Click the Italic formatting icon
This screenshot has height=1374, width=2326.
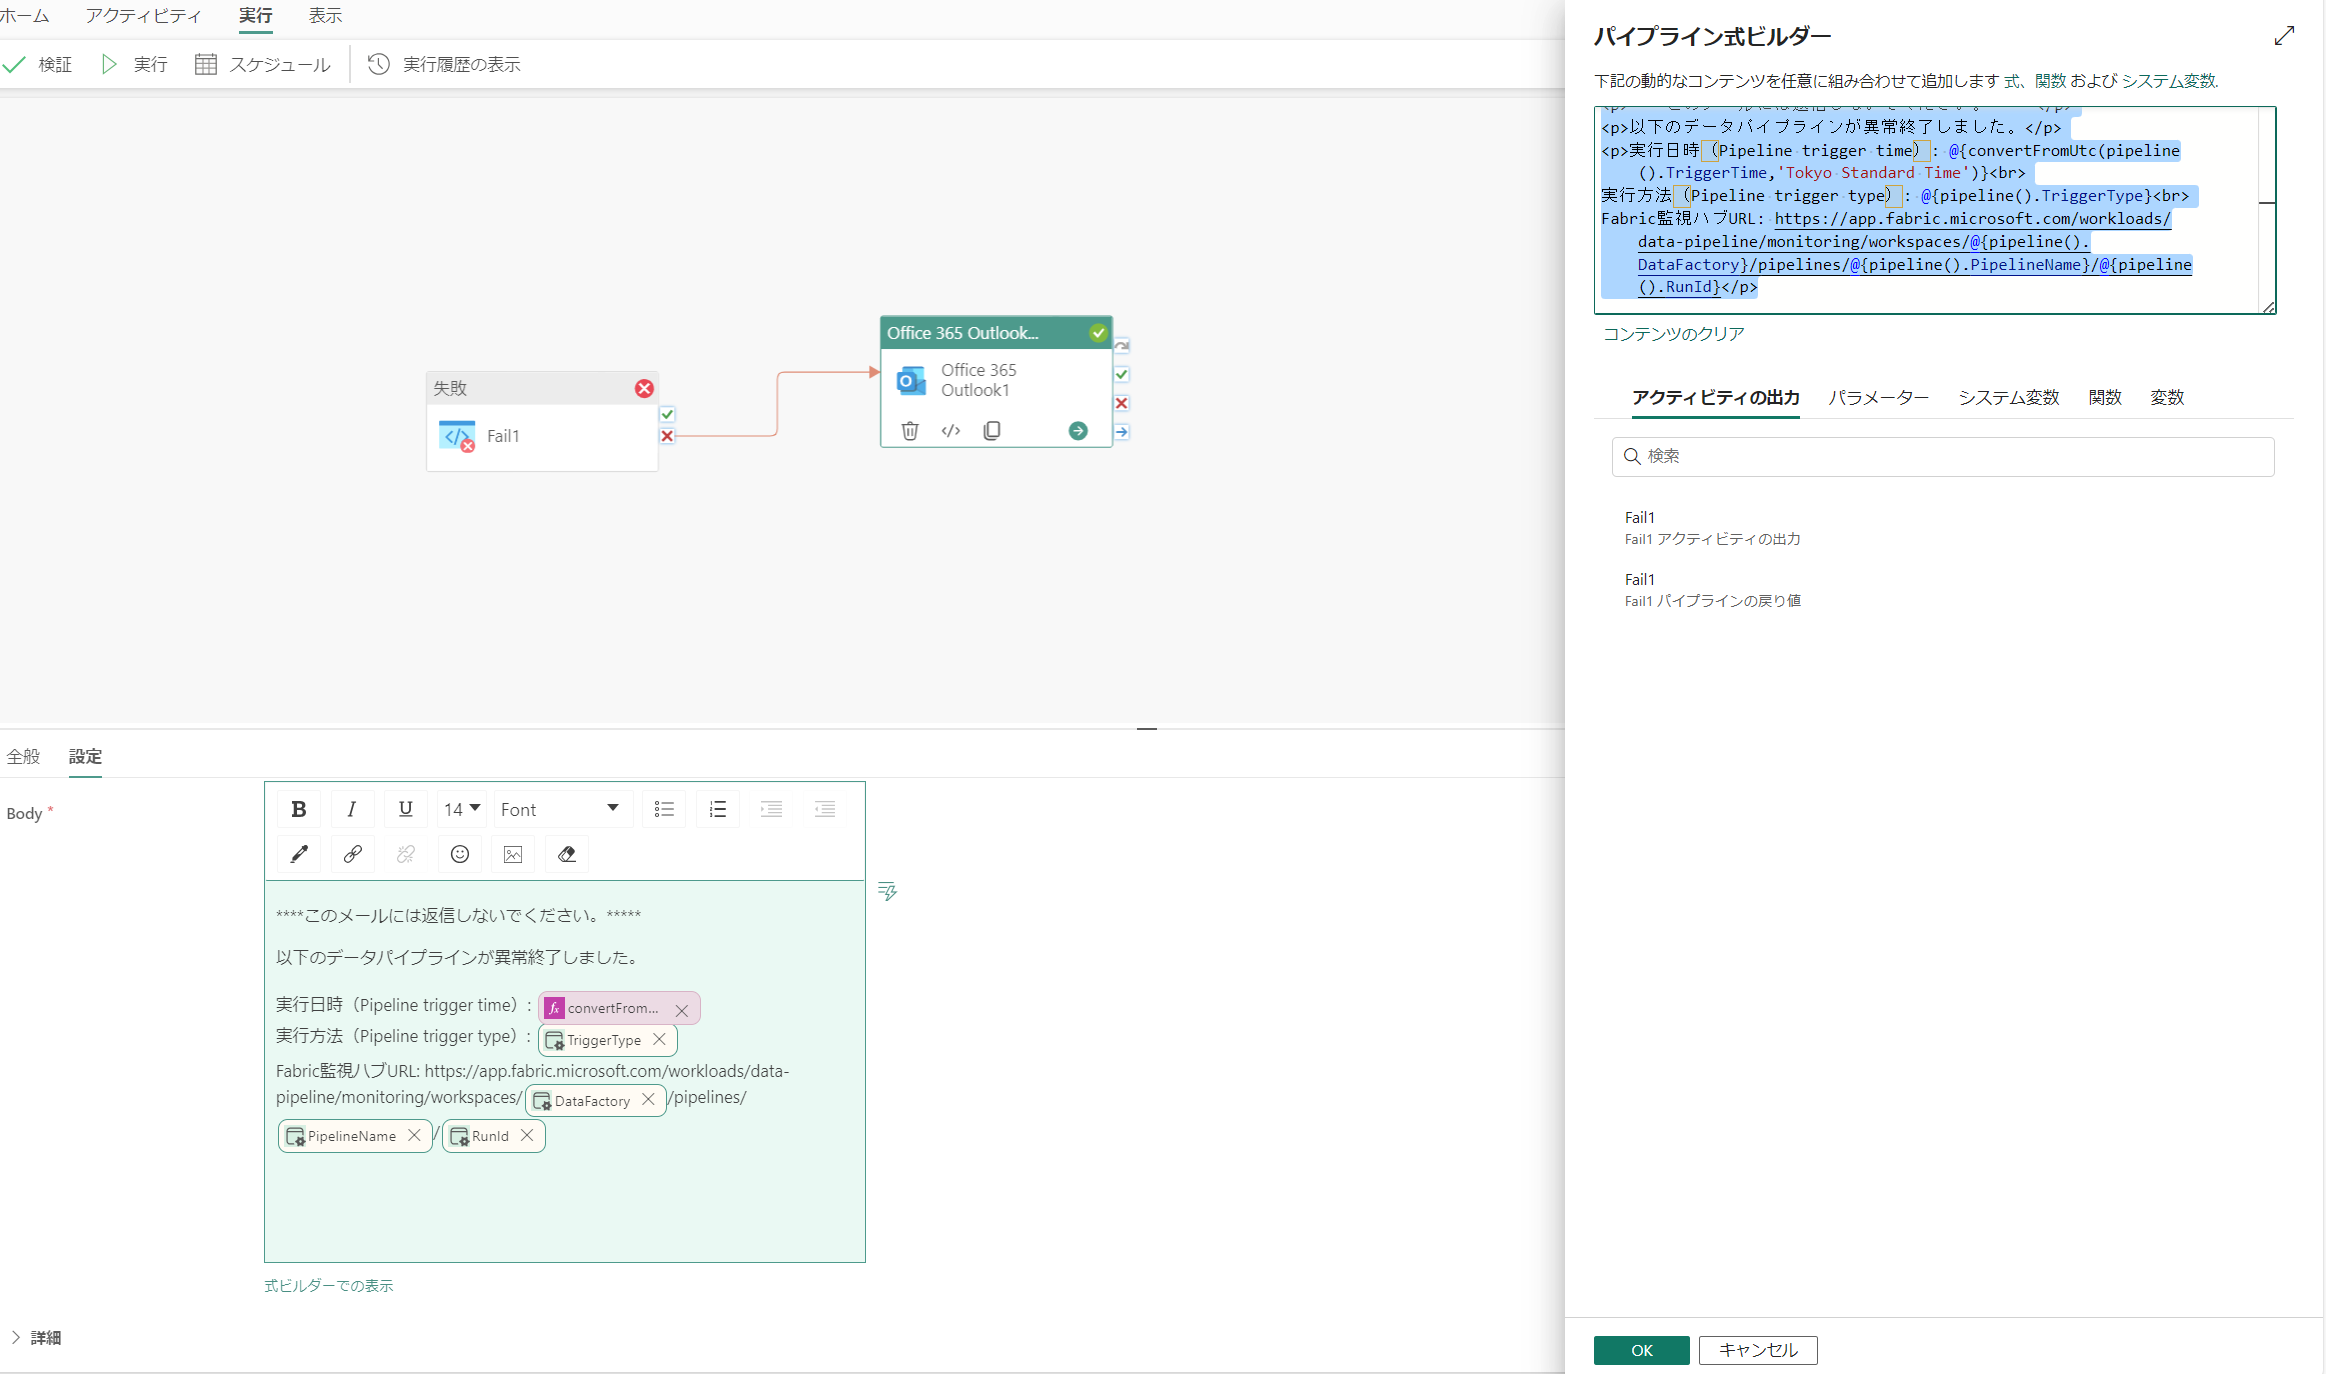(351, 809)
